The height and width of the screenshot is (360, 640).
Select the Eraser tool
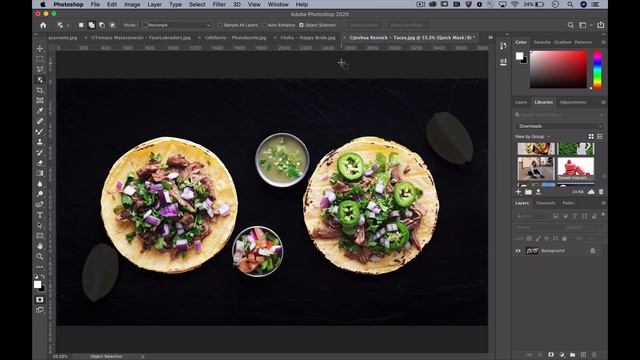tap(40, 163)
